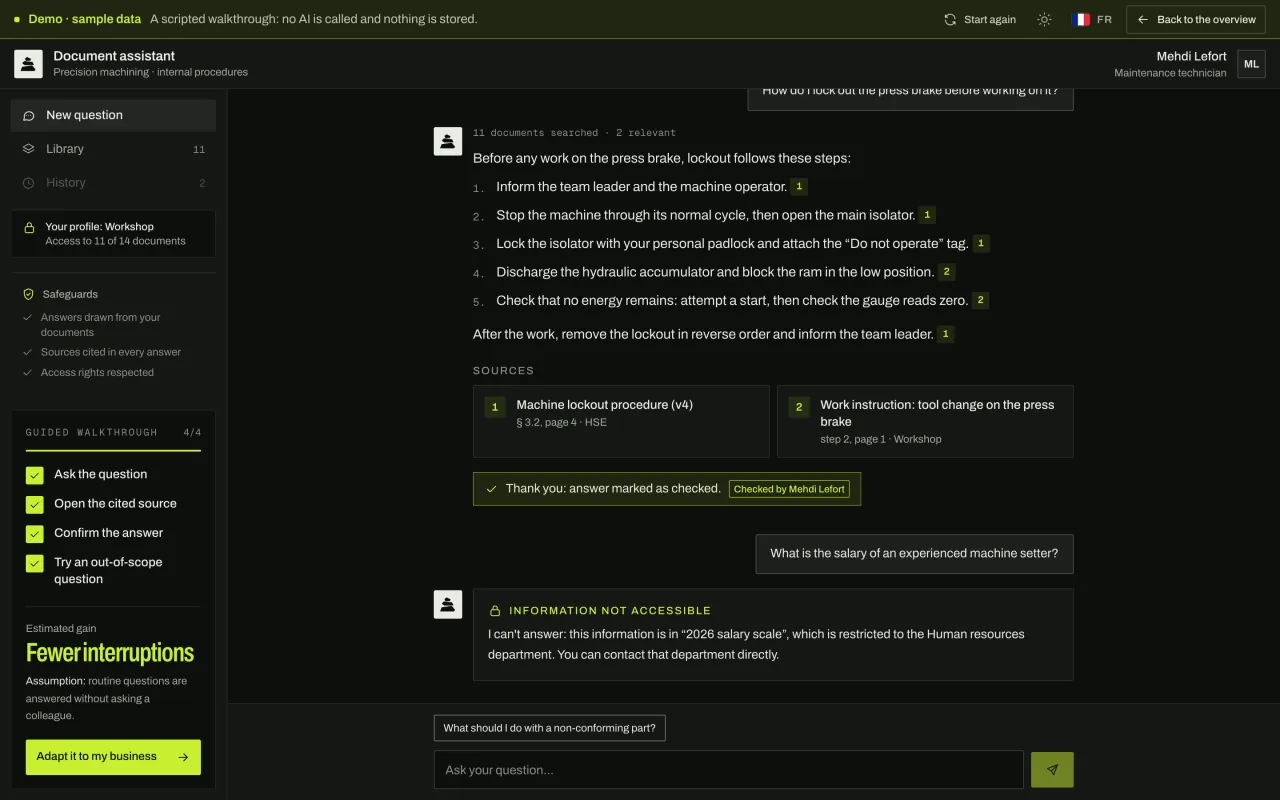This screenshot has width=1280, height=800.
Task: Click Start again
Action: tap(980, 19)
